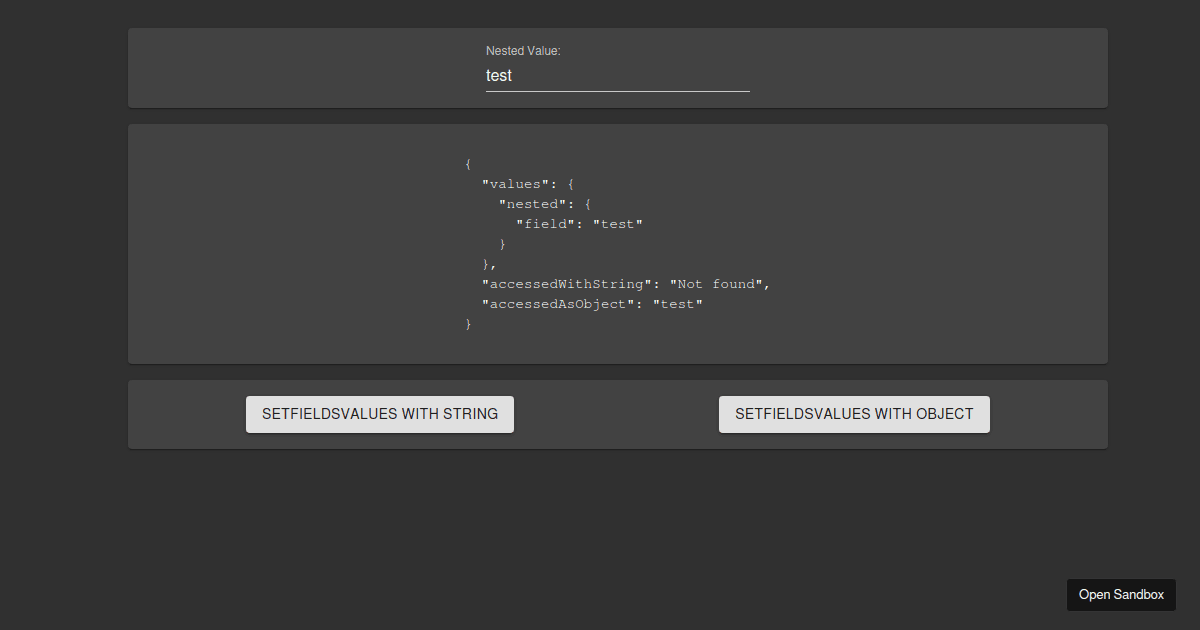Click the SETFIELDSVALUES WITH OBJECT button
The width and height of the screenshot is (1200, 630).
pos(854,414)
